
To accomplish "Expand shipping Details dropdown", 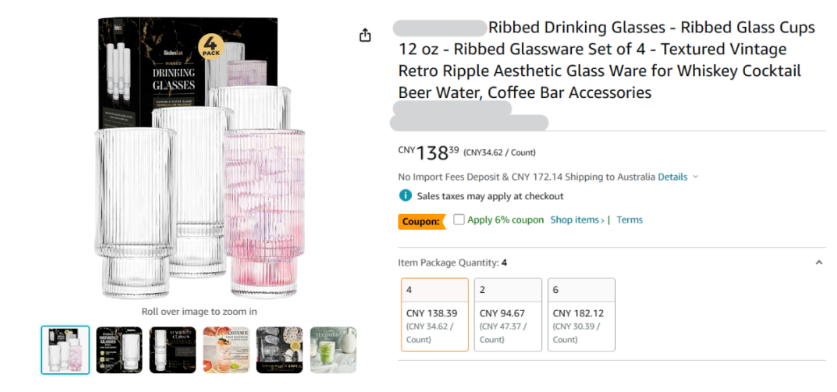I will 677,177.
